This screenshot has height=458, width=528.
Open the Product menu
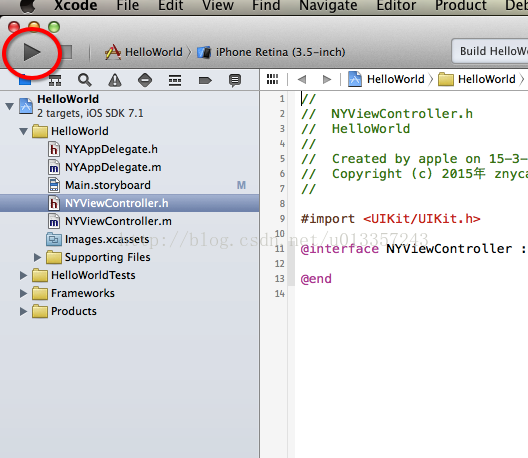pos(461,6)
